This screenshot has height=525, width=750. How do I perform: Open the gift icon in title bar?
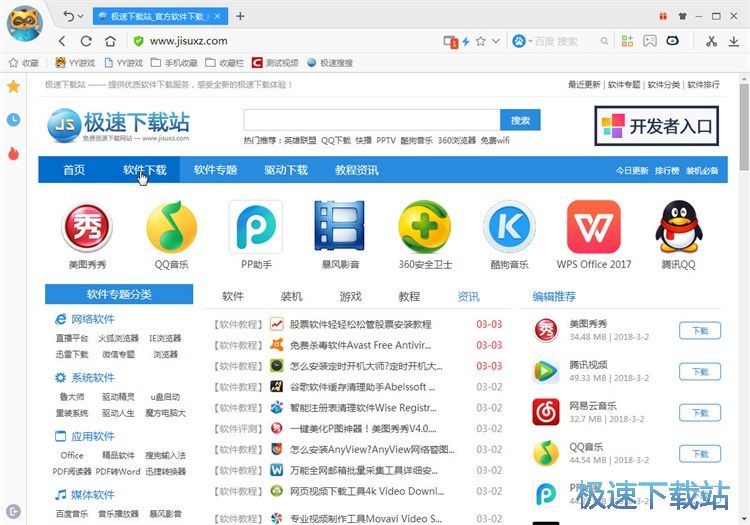(663, 16)
